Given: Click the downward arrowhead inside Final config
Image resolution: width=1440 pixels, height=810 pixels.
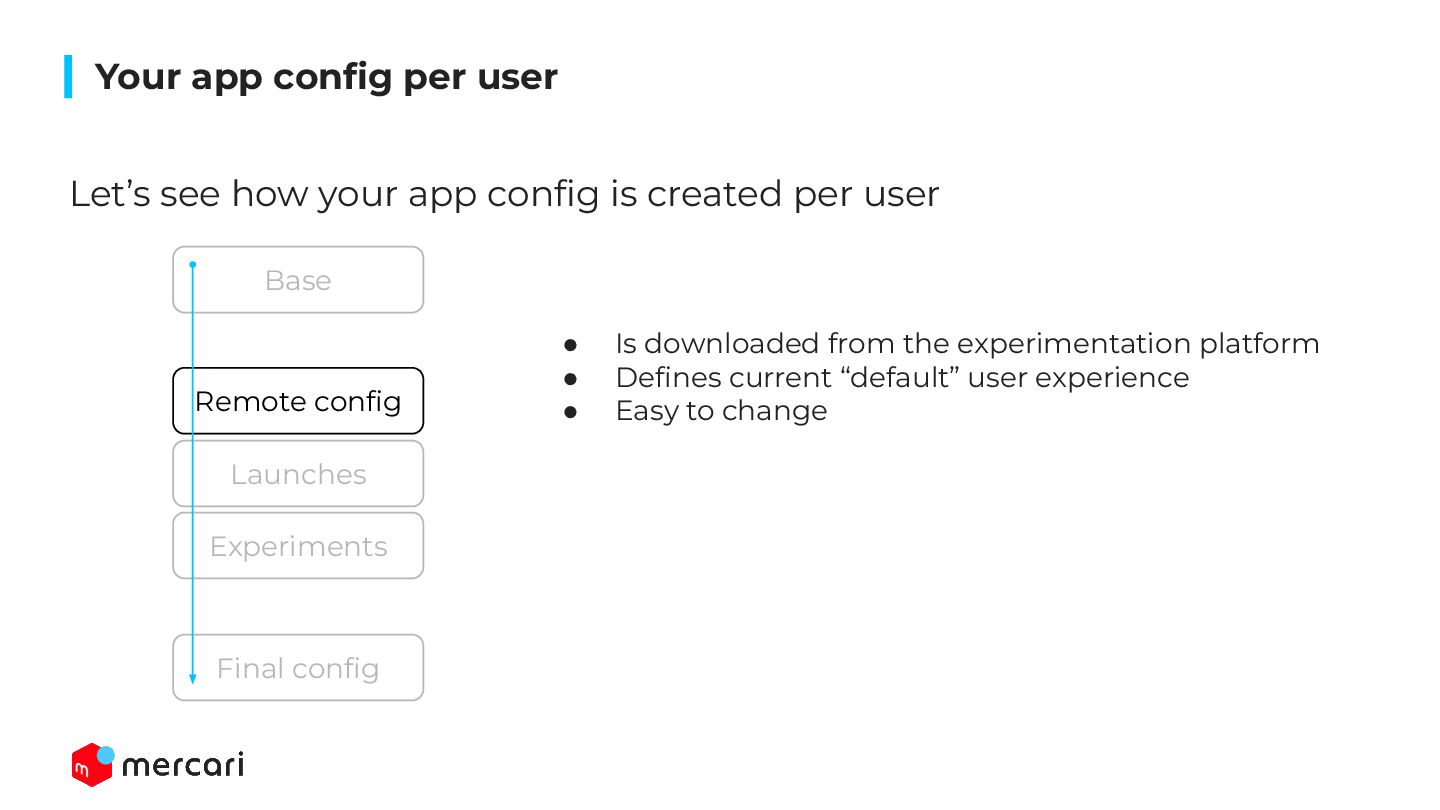Looking at the screenshot, I should [x=193, y=679].
